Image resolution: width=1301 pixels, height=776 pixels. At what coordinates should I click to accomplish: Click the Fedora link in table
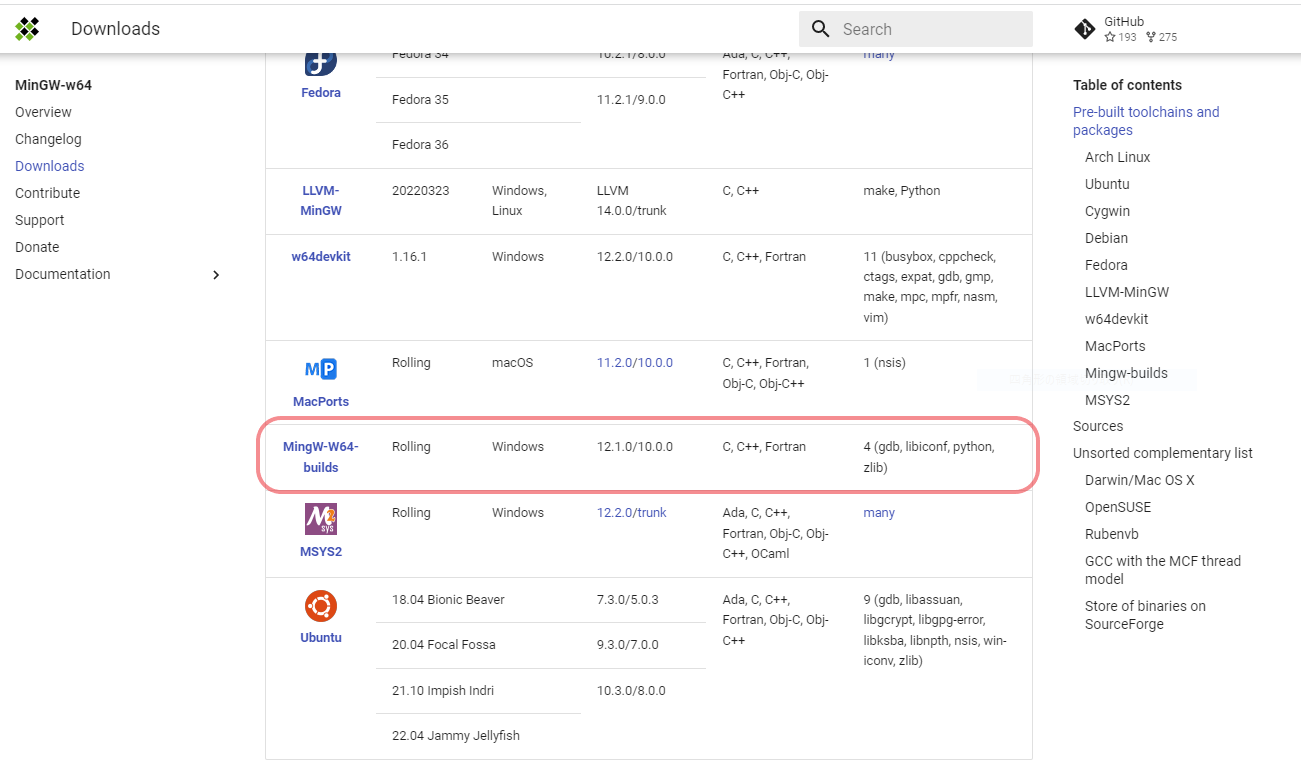pos(321,92)
